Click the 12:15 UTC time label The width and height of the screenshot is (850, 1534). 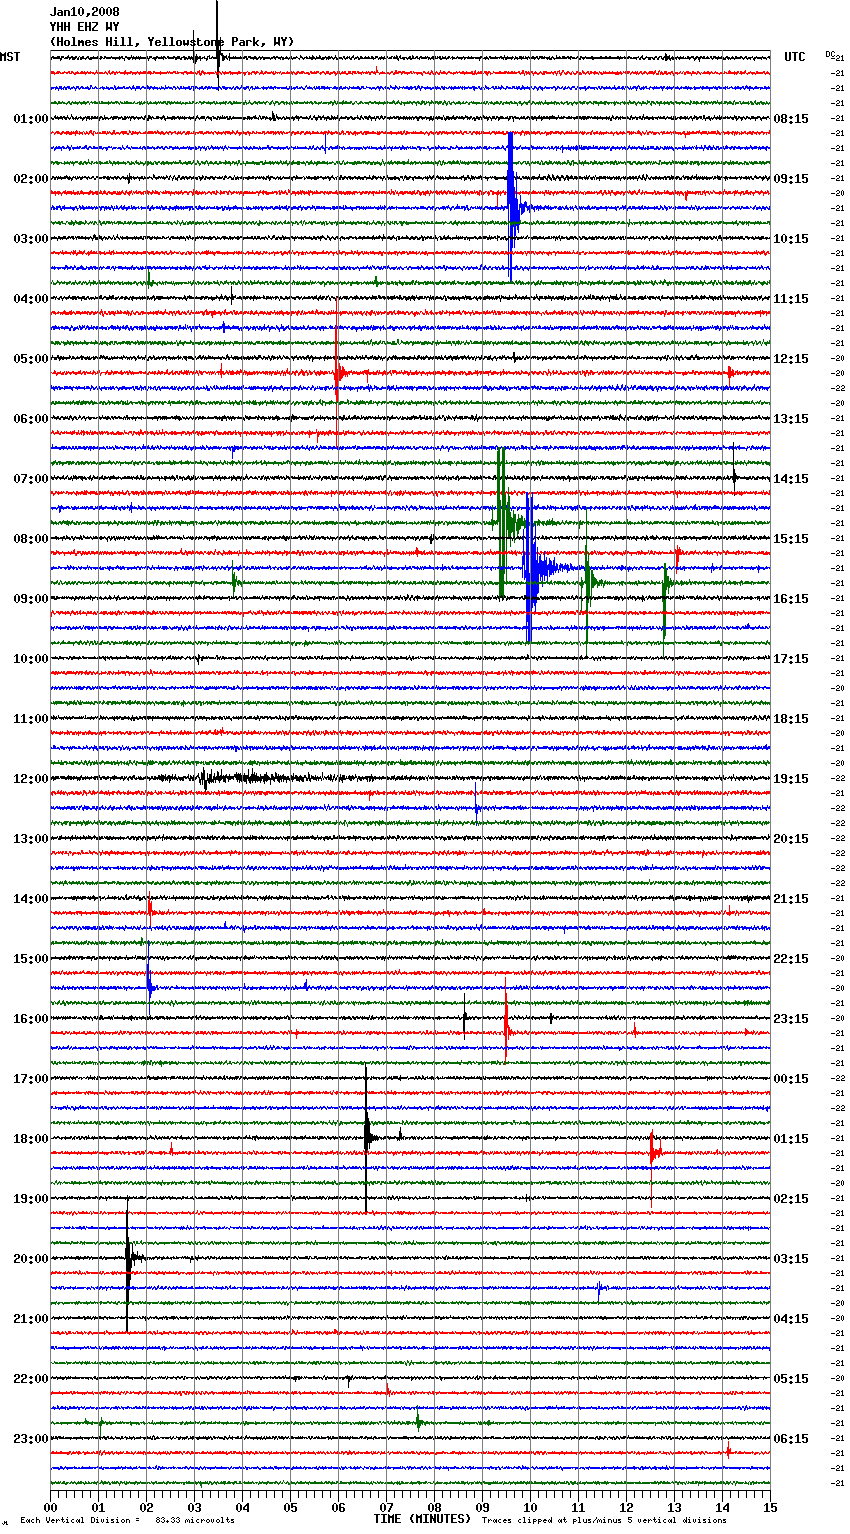click(x=791, y=359)
